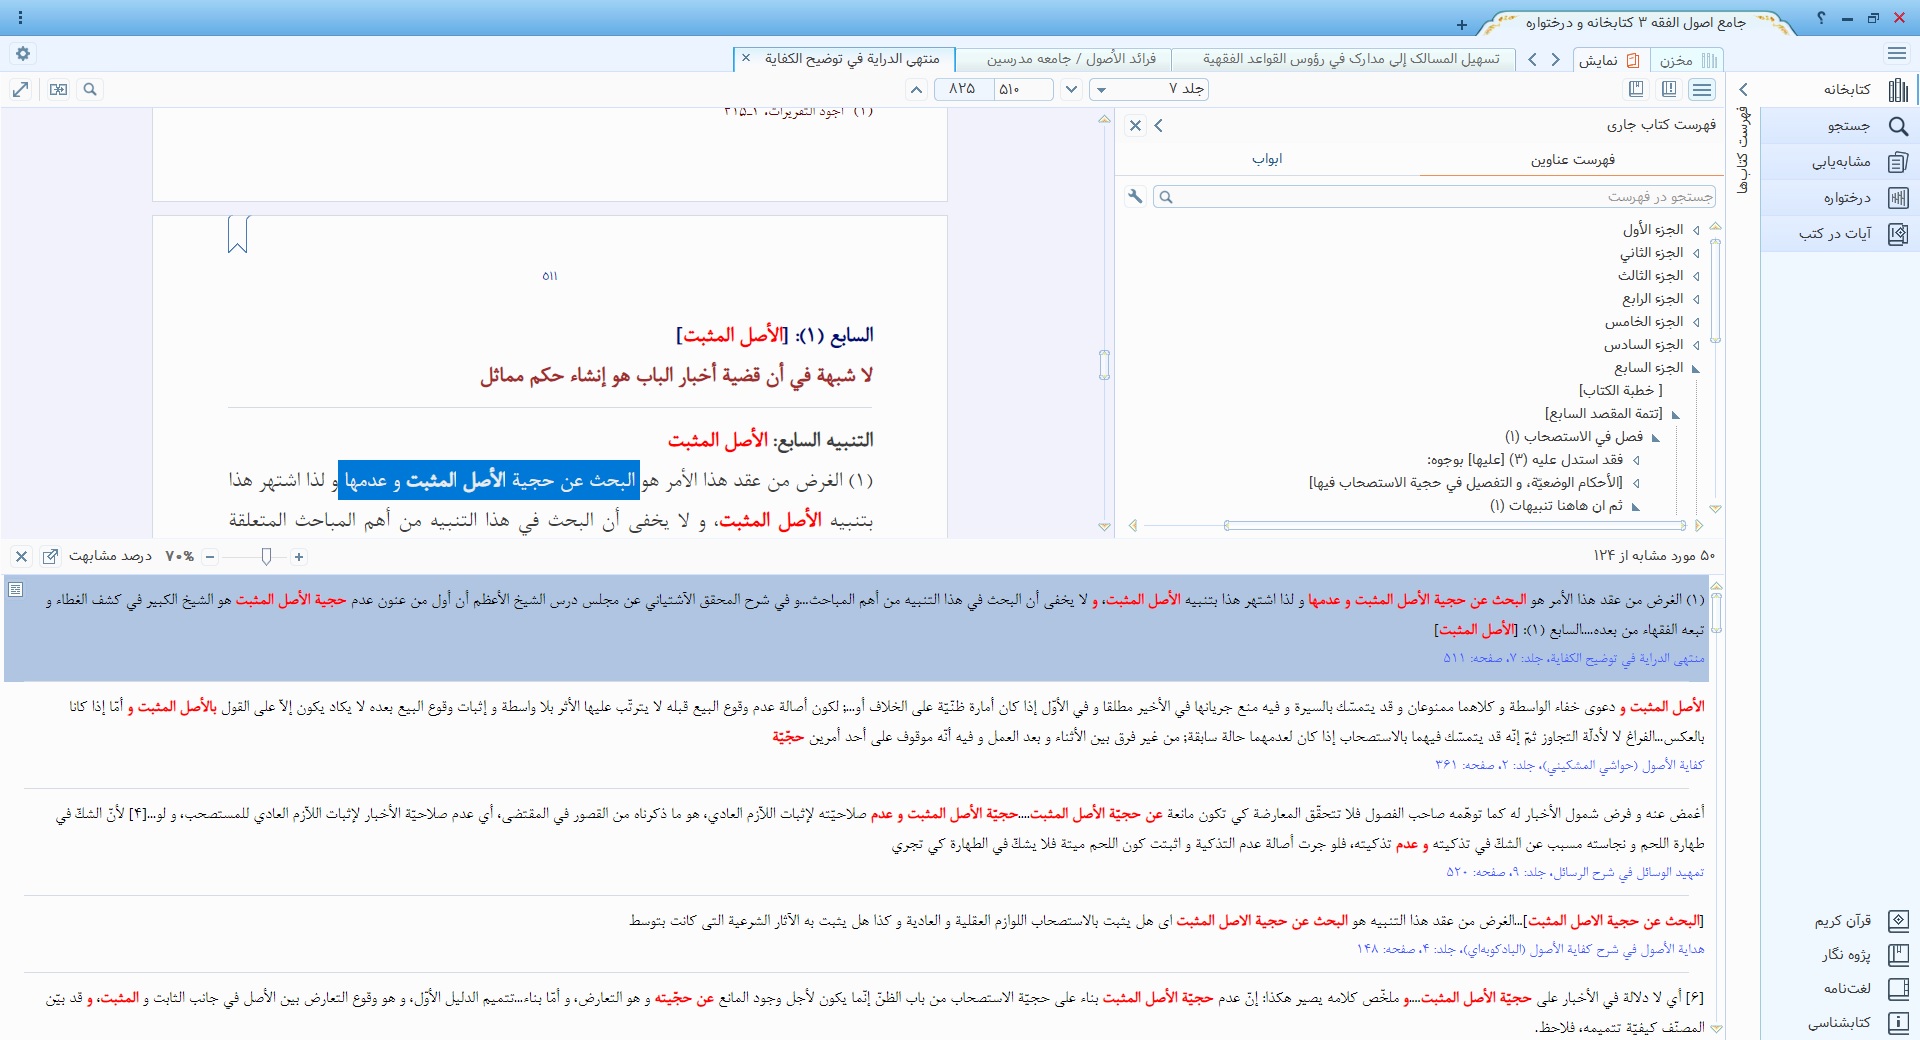Click the page number field ۵۱۰
The width and height of the screenshot is (1920, 1040).
(x=1022, y=89)
